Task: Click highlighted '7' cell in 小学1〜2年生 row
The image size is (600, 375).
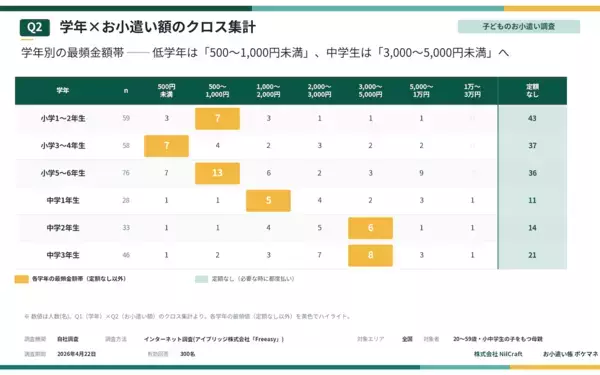Action: tap(217, 119)
